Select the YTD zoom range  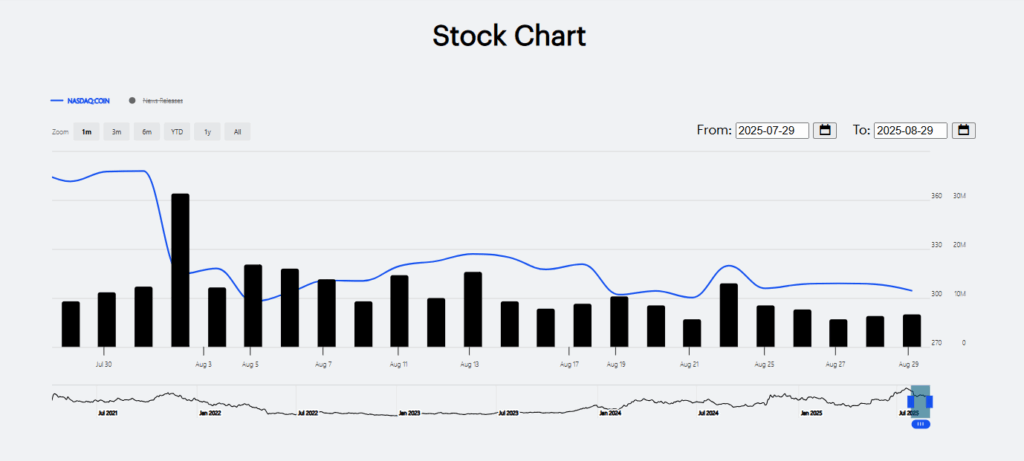pos(177,132)
